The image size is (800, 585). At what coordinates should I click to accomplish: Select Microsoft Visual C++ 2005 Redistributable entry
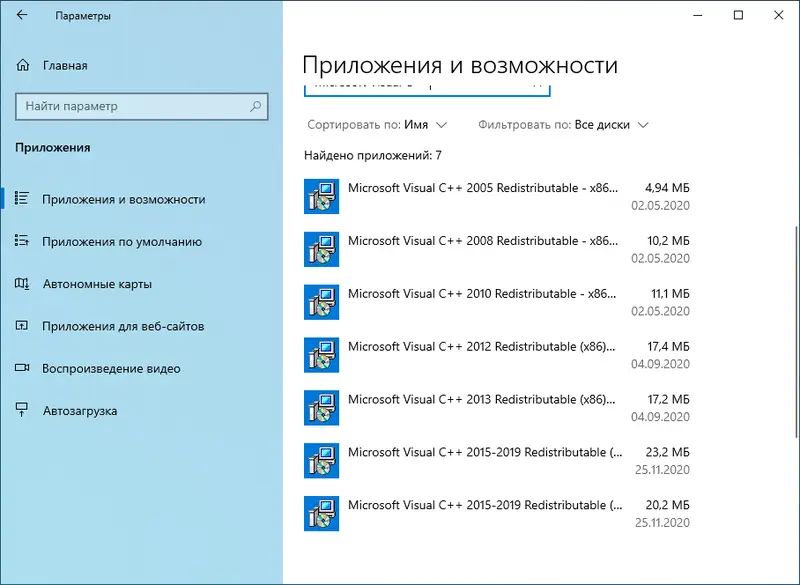(x=497, y=196)
